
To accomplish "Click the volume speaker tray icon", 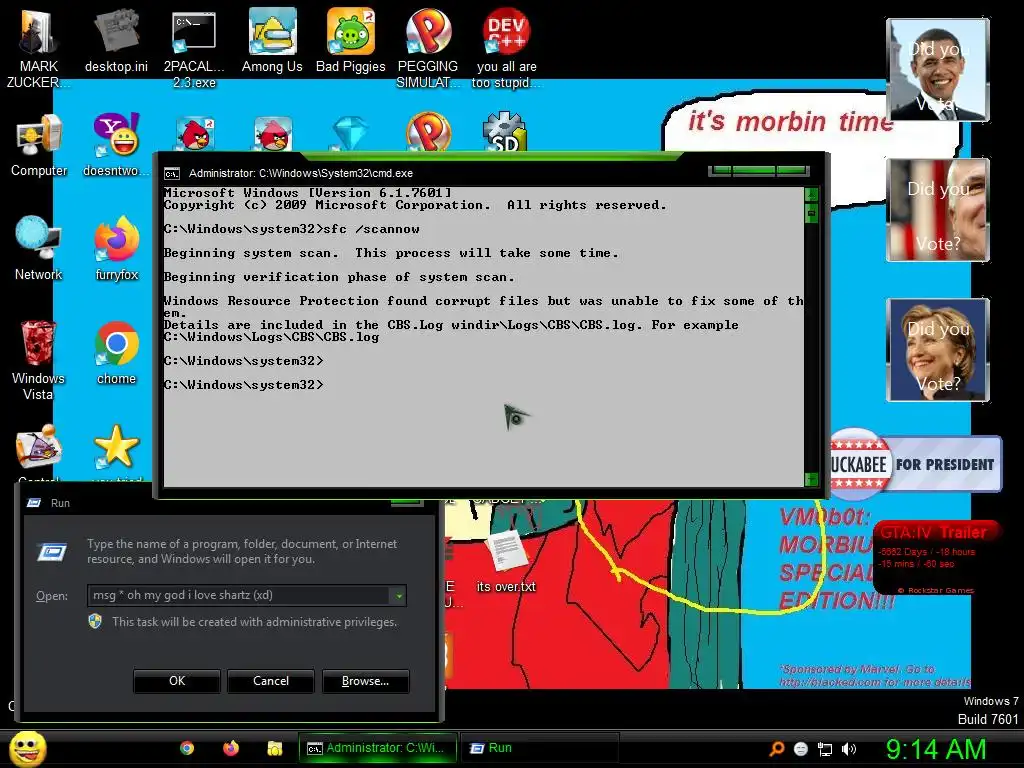I will point(849,749).
